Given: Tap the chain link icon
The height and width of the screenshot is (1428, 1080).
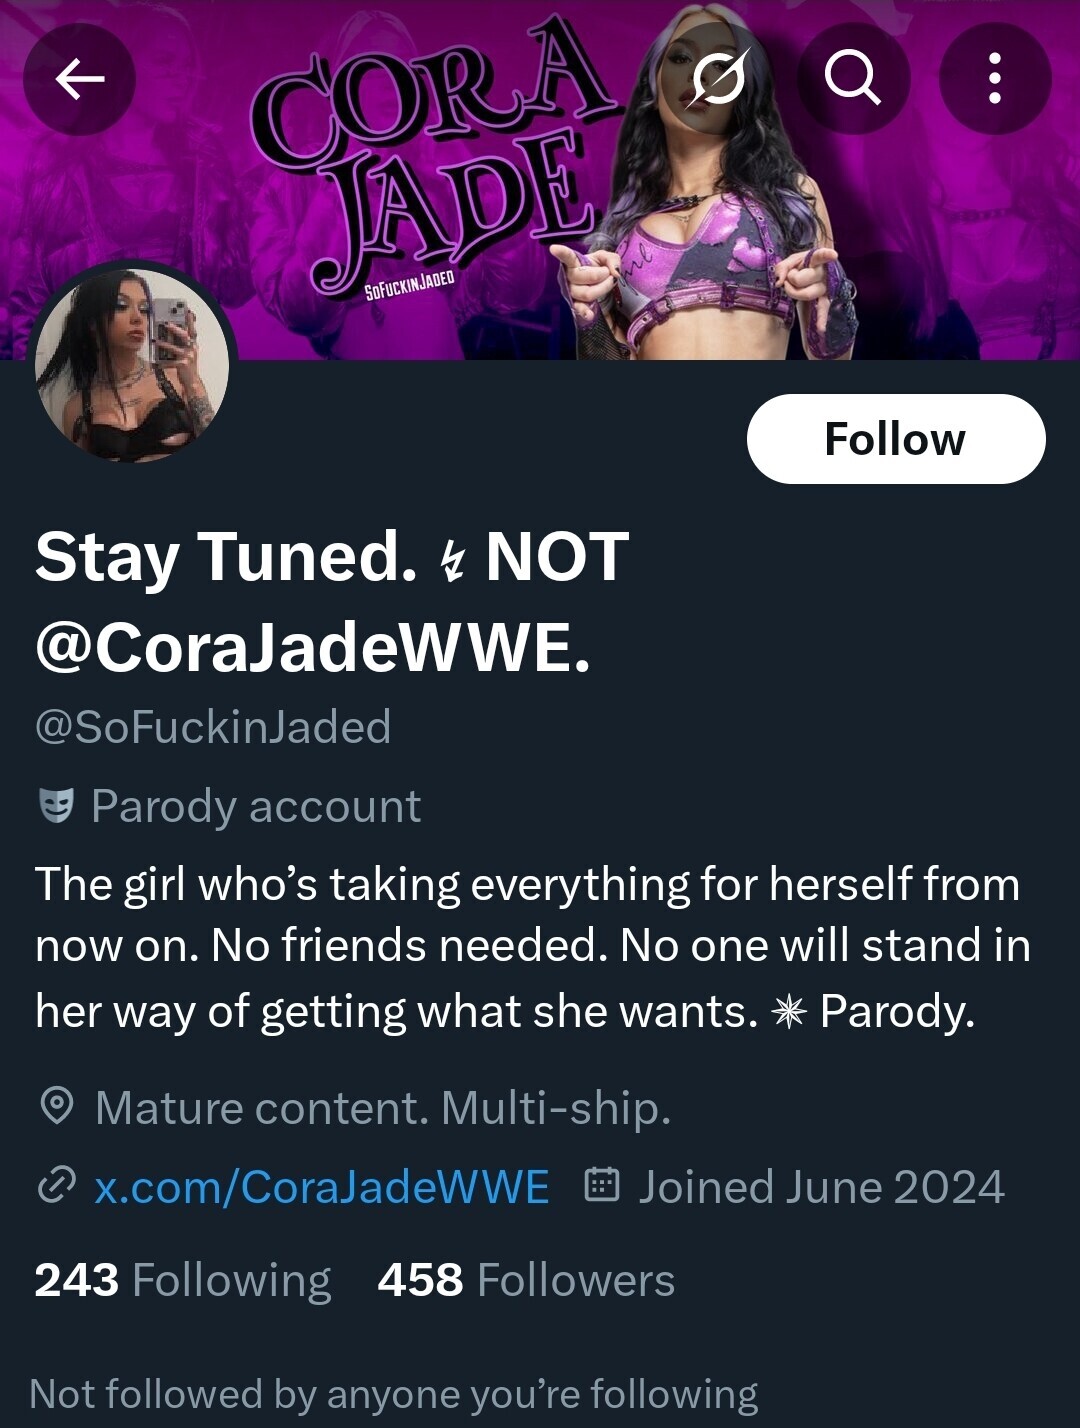Looking at the screenshot, I should (56, 1187).
